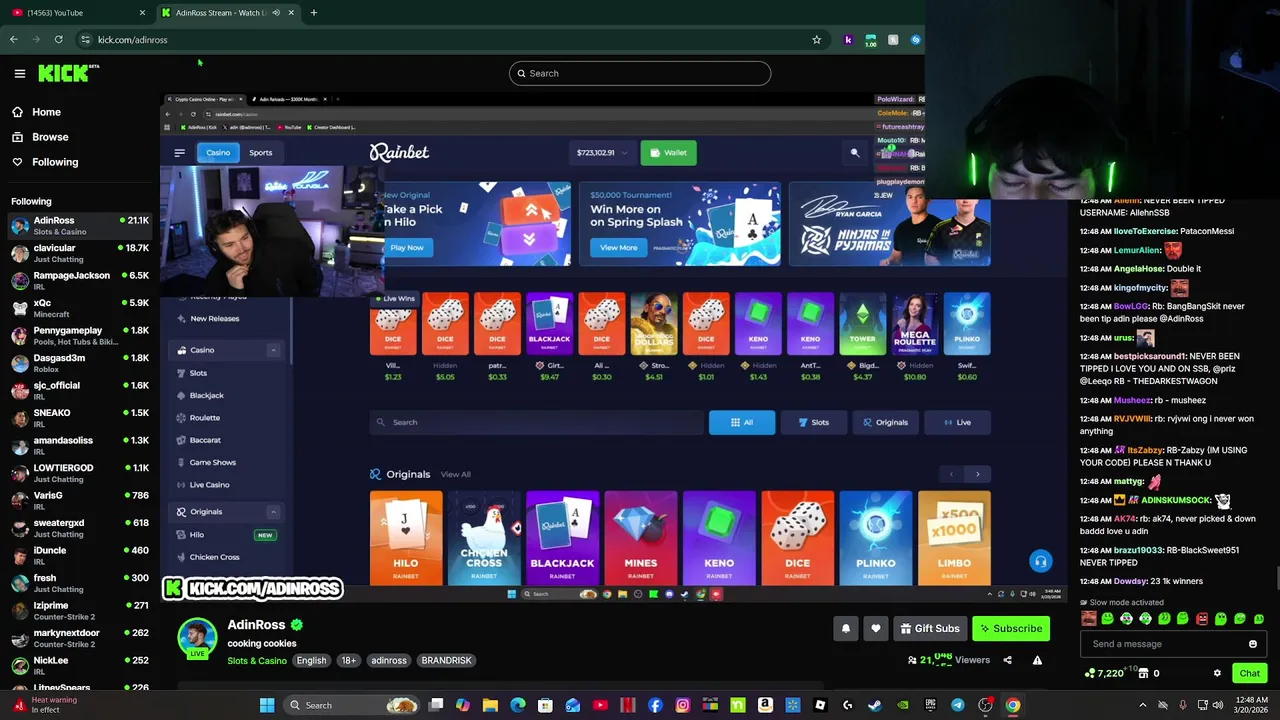Open File Explorer from the taskbar
1280x720 pixels.
click(490, 705)
